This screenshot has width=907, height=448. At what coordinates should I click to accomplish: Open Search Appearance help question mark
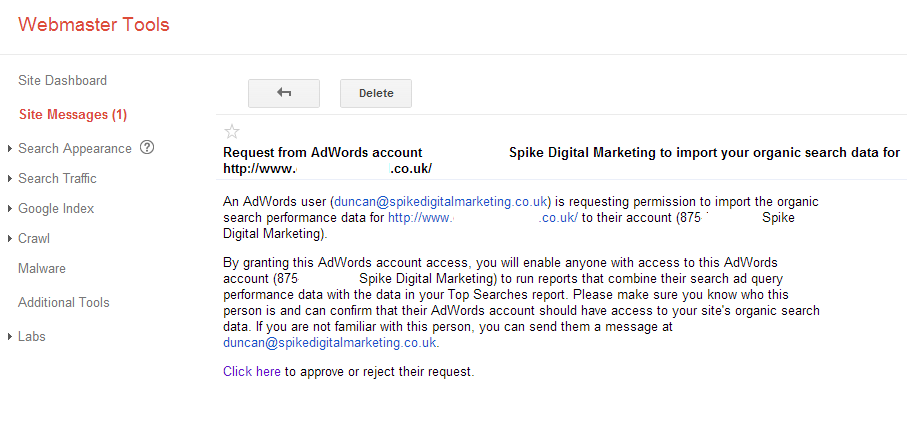[147, 148]
